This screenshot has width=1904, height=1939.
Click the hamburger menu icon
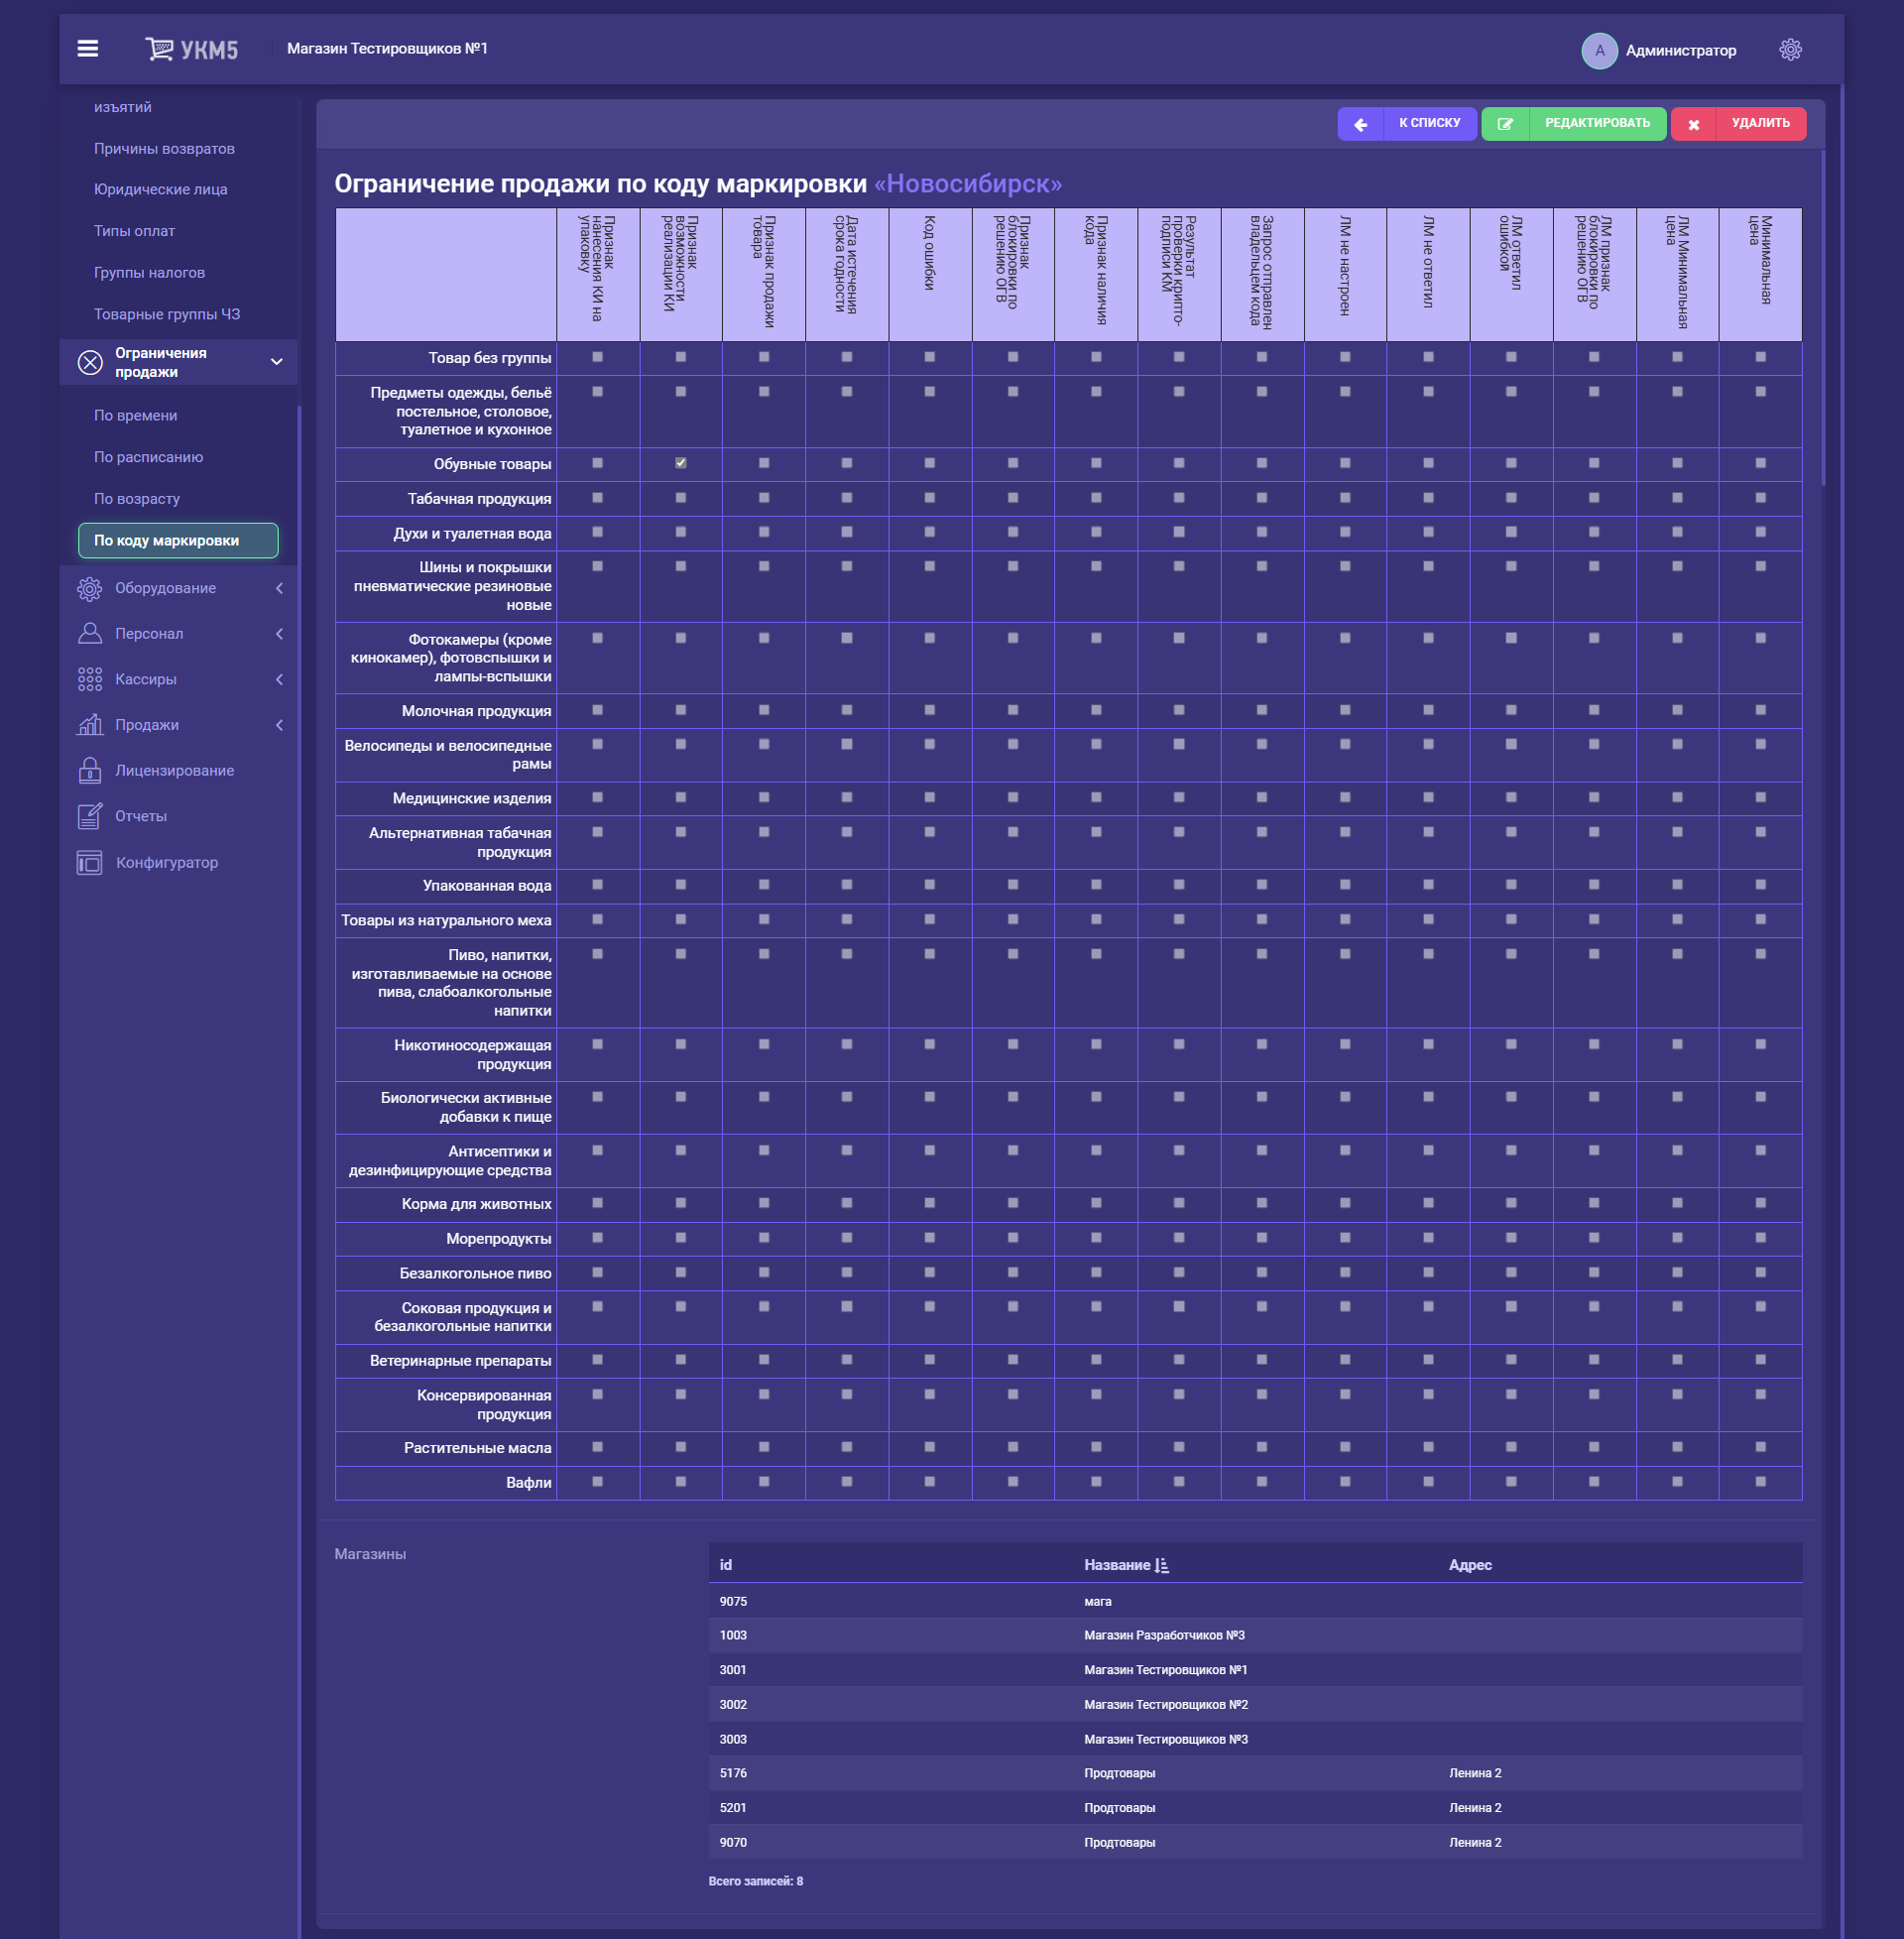click(88, 48)
